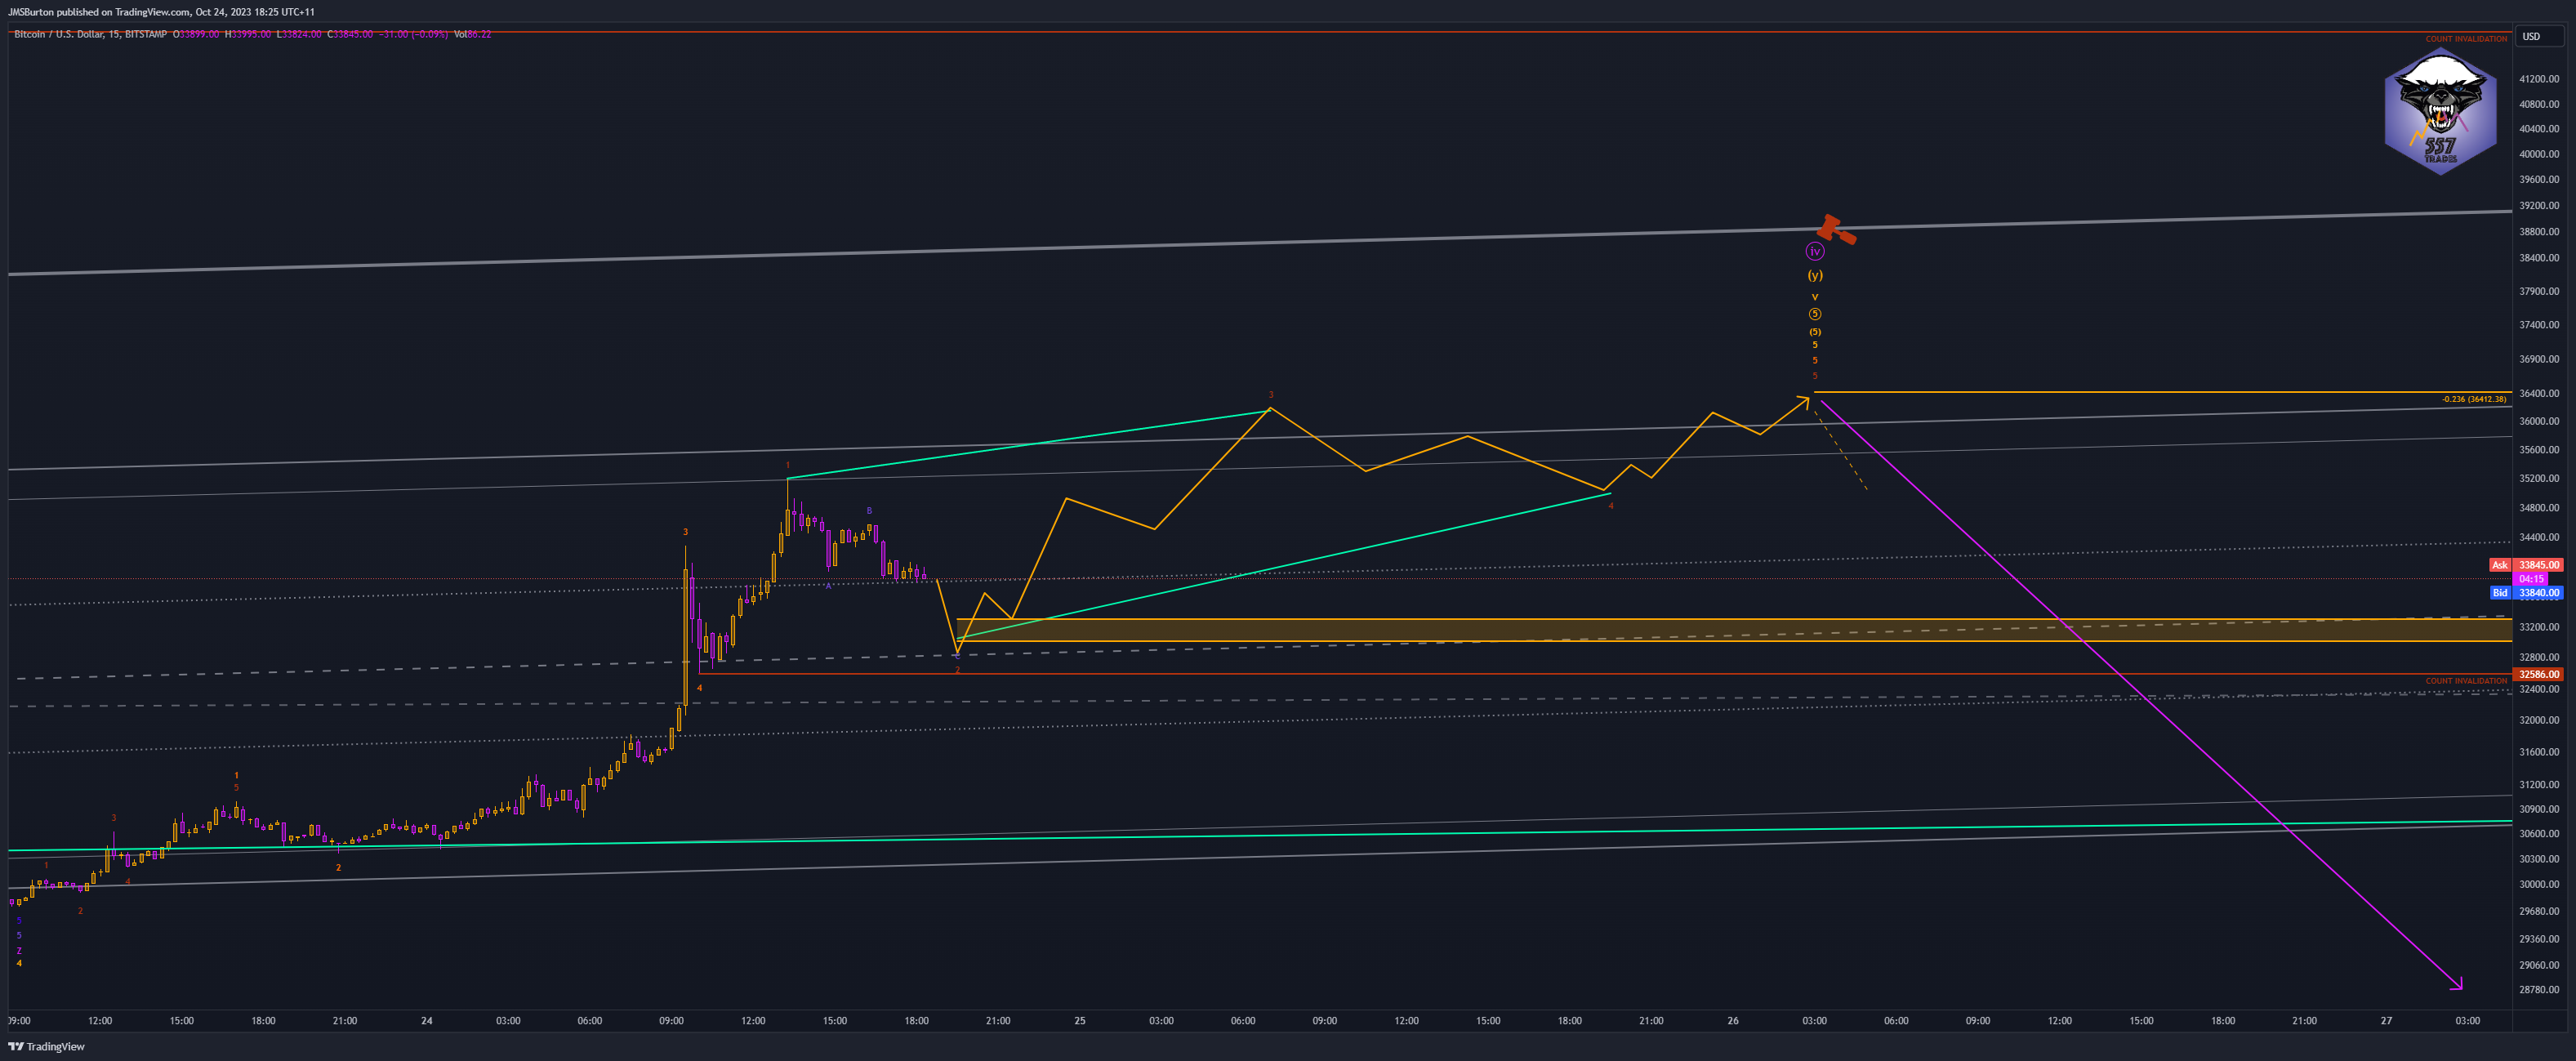This screenshot has height=1061, width=2576.
Task: Click the TradingView logo at bottom left
Action: 47,1046
